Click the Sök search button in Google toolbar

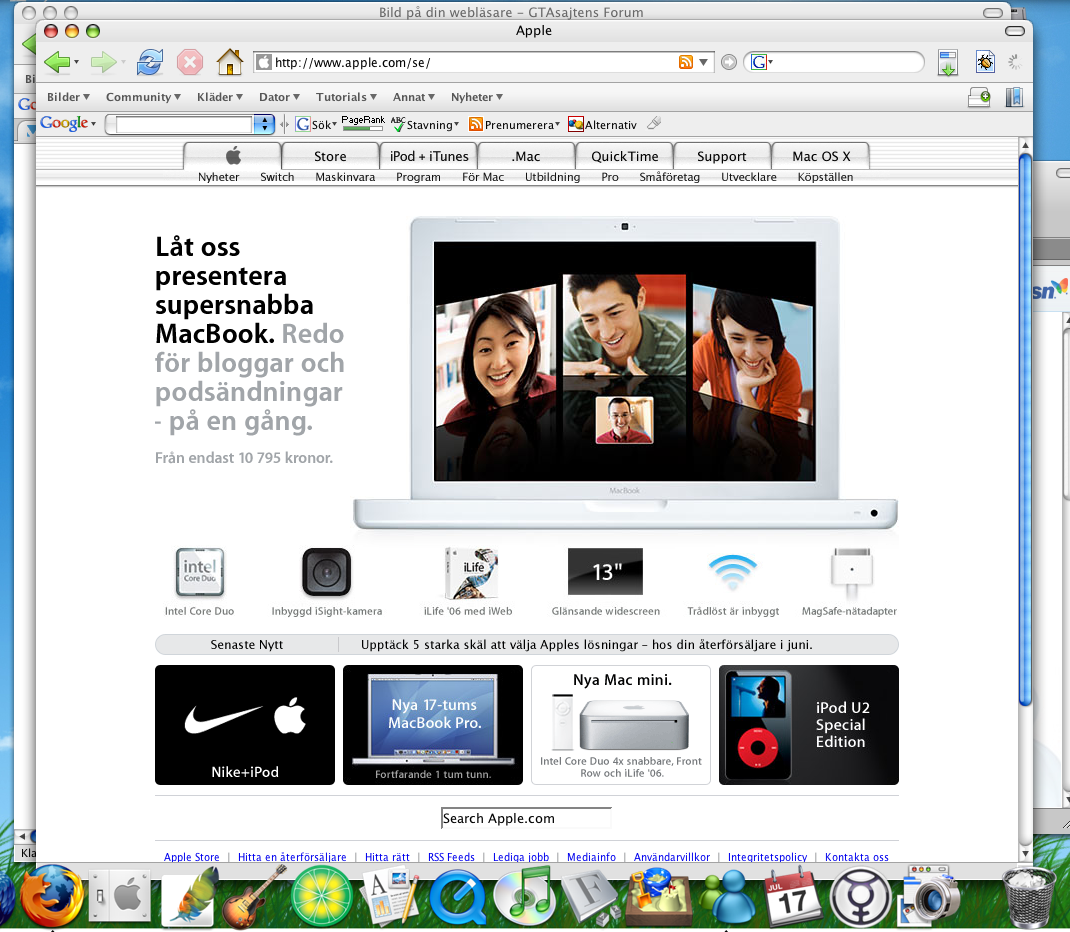[x=316, y=124]
